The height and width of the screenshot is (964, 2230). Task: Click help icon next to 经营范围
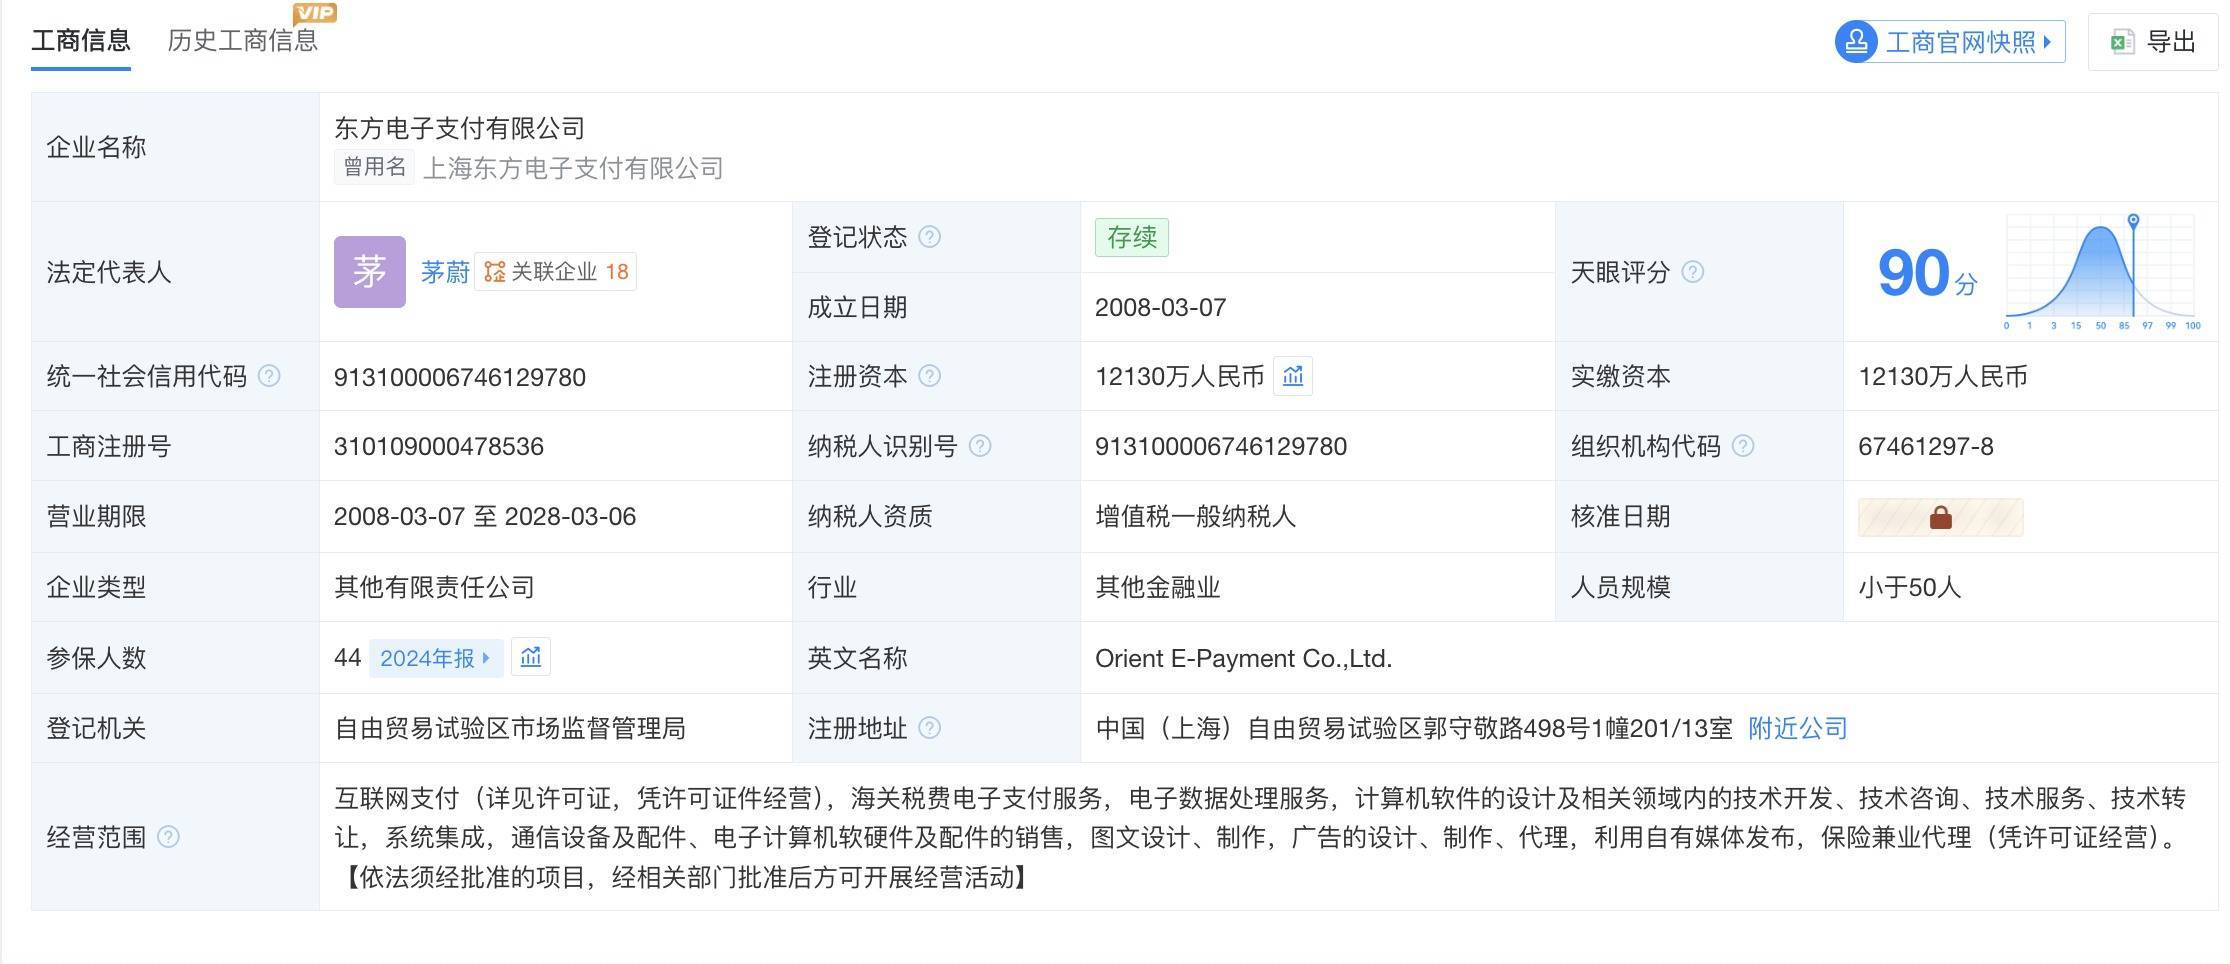pyautogui.click(x=168, y=837)
